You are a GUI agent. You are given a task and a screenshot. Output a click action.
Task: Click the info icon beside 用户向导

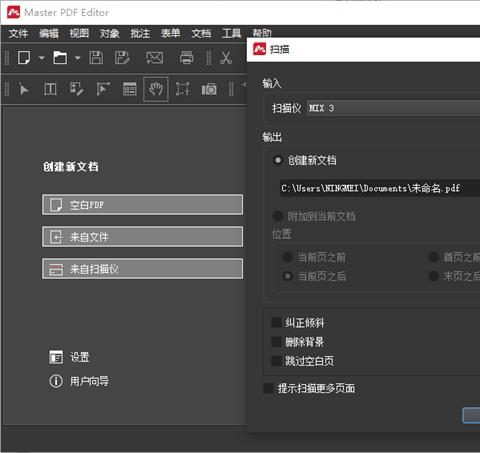pos(56,381)
